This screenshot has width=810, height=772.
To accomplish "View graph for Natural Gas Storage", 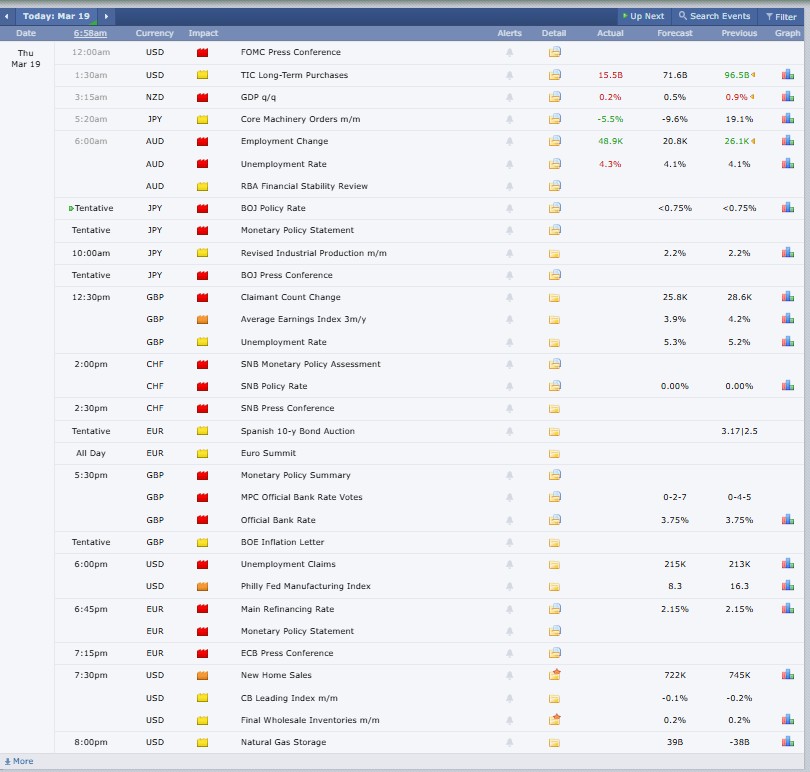I will click(x=787, y=742).
